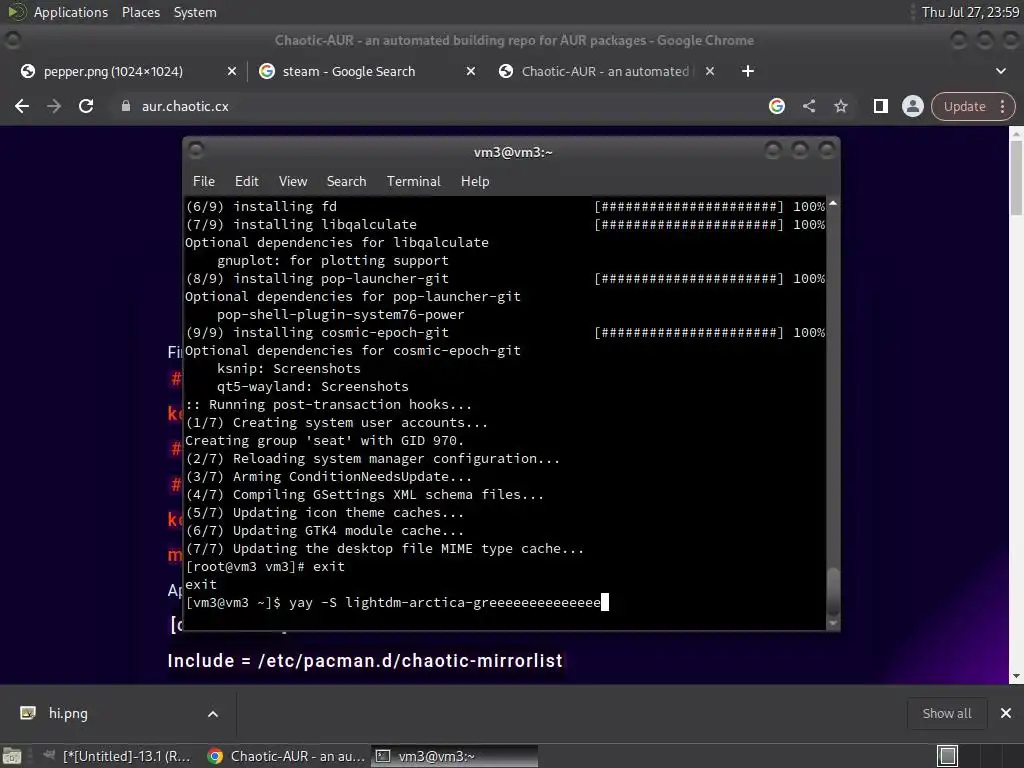Open terminal Search menu
The image size is (1024, 768).
pyautogui.click(x=346, y=182)
